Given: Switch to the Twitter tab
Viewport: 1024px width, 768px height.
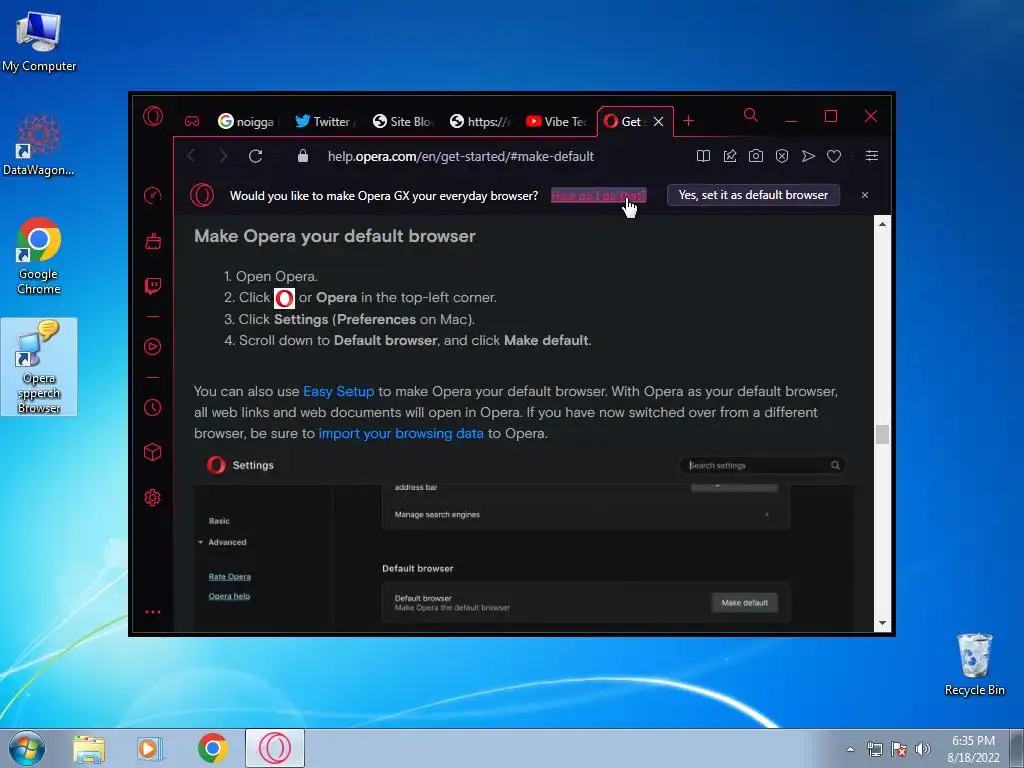Looking at the screenshot, I should coord(324,121).
